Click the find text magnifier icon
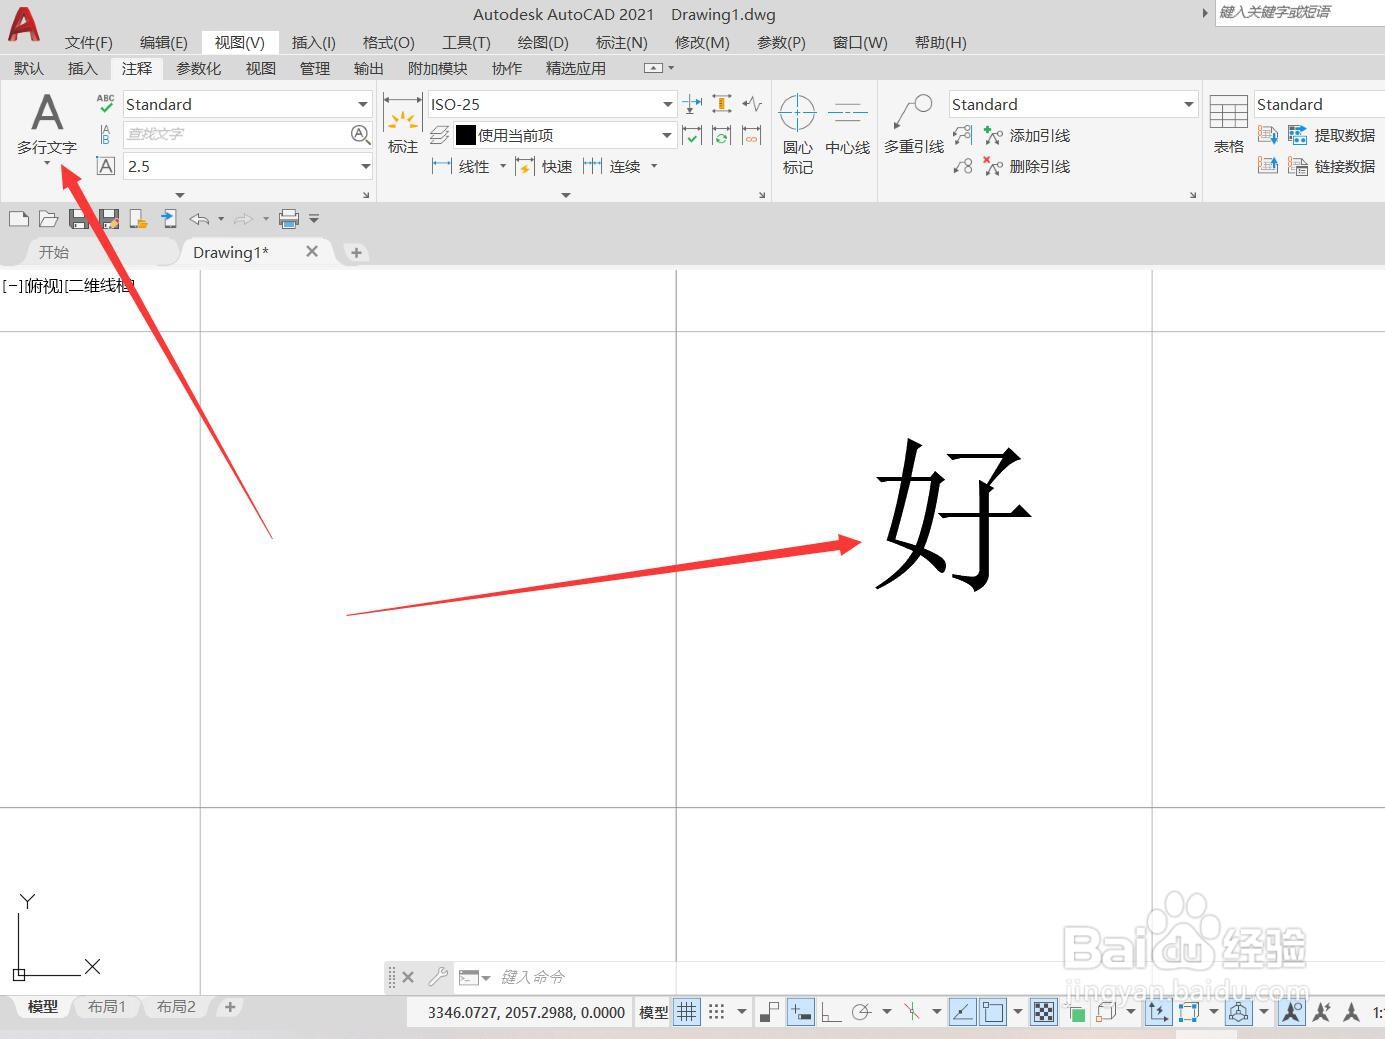This screenshot has width=1385, height=1039. pos(360,134)
